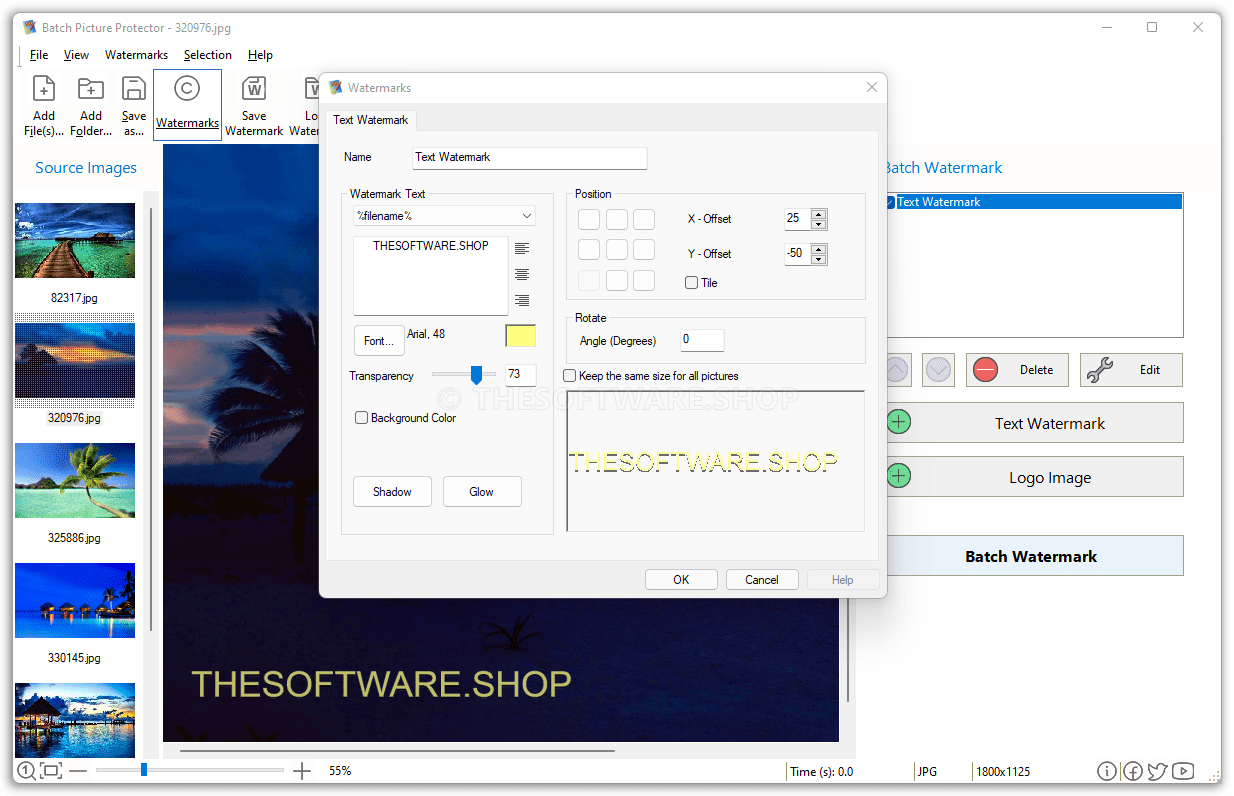Toggle the Text Watermark list checkbox
The height and width of the screenshot is (796, 1234).
point(889,202)
